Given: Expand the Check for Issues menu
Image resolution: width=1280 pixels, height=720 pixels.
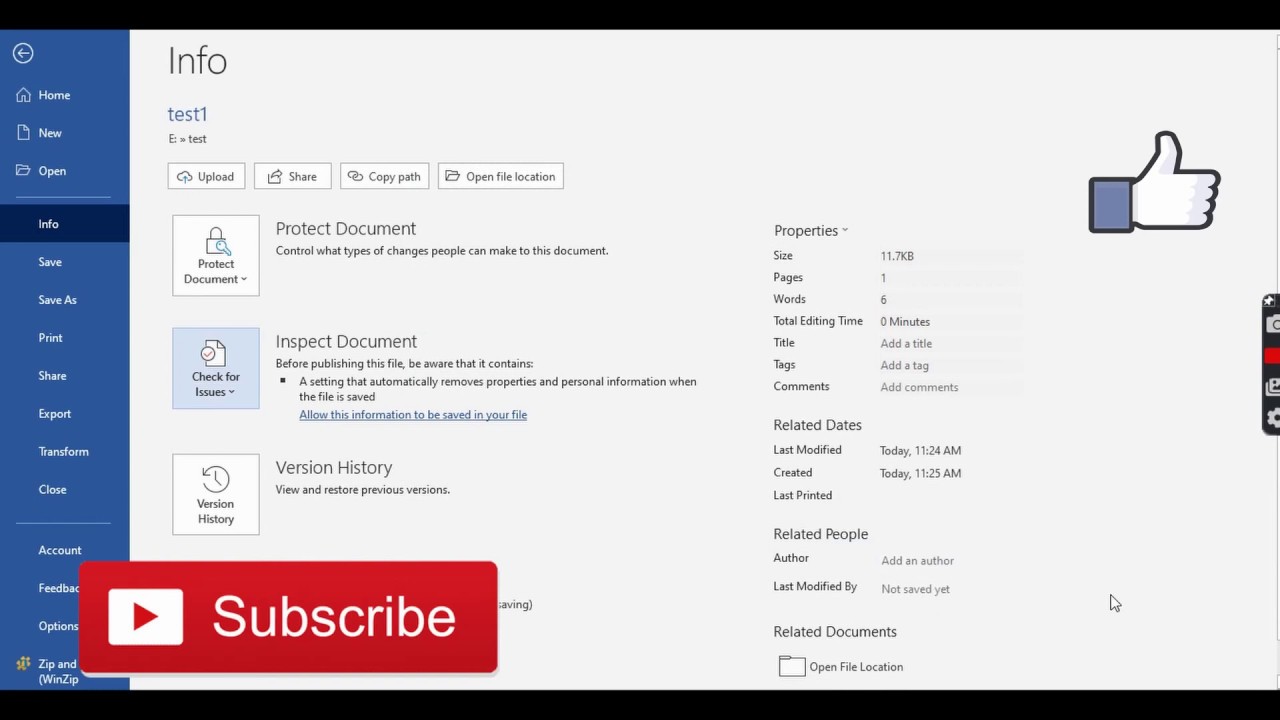Looking at the screenshot, I should pos(216,368).
